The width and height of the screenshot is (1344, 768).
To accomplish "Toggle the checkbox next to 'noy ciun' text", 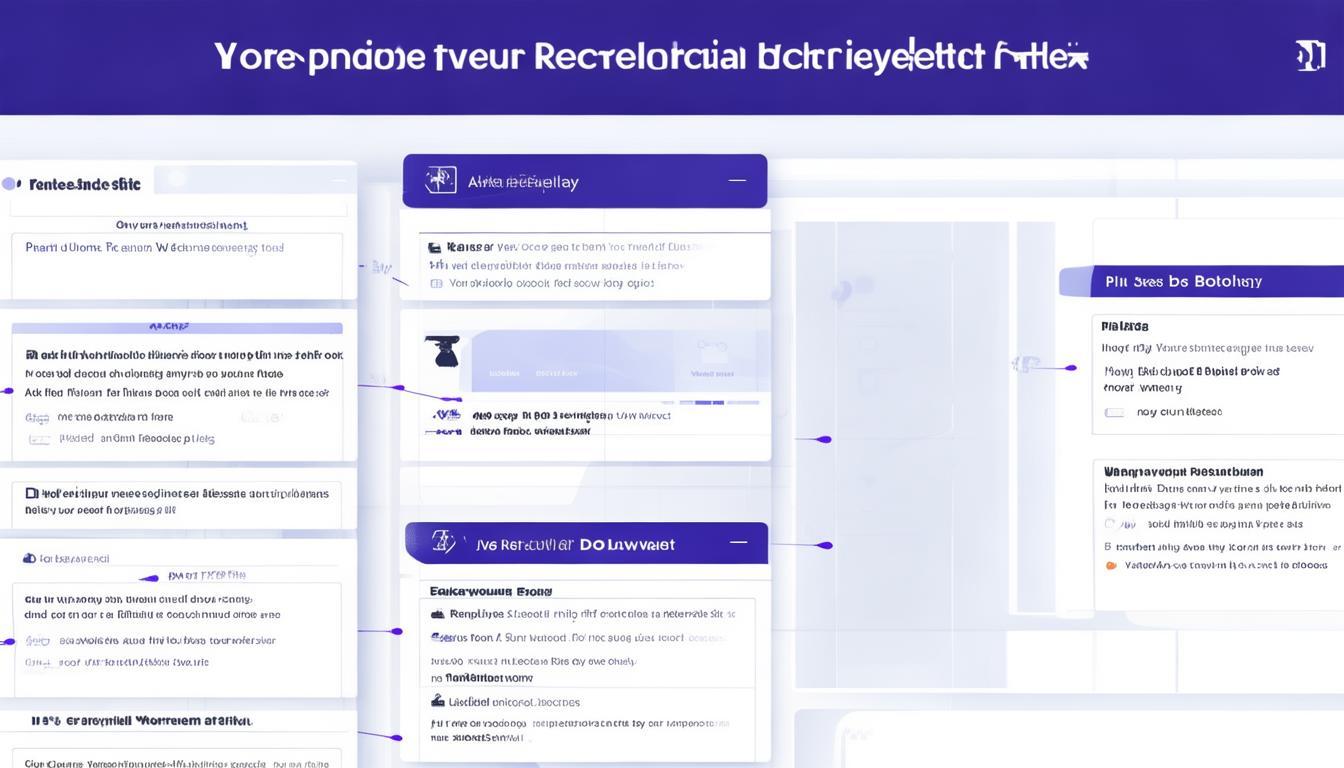I will (x=1113, y=412).
